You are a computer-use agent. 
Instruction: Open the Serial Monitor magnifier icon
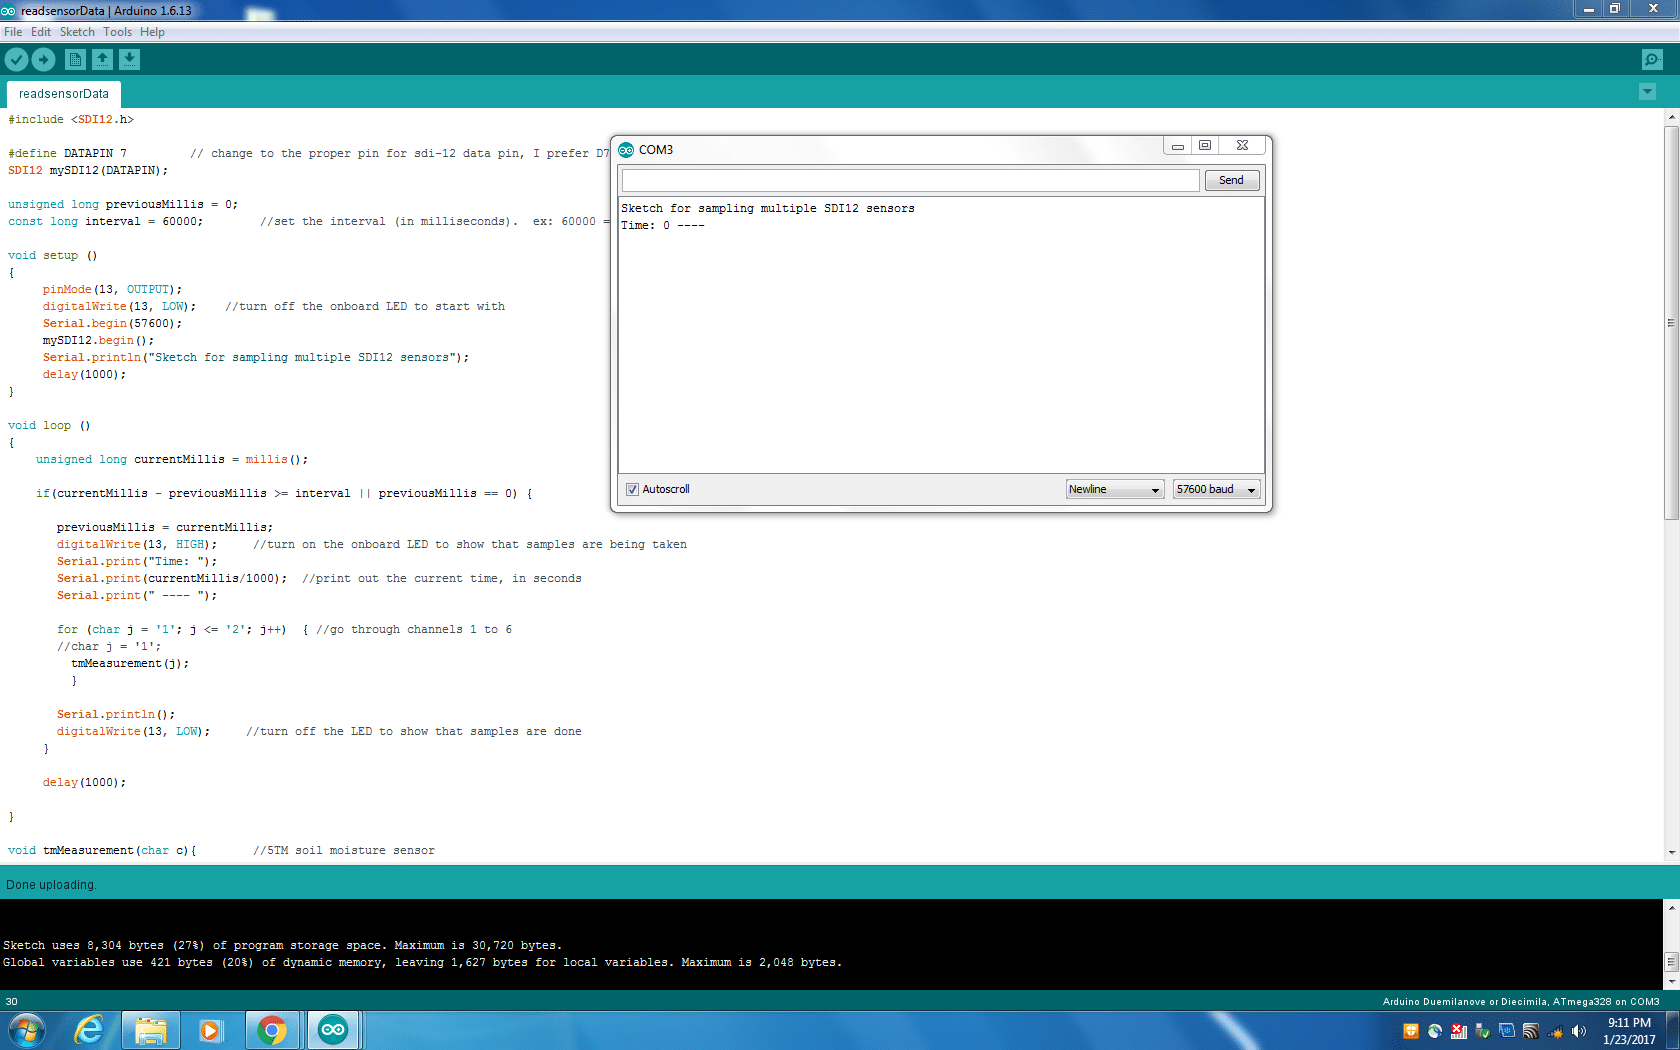[1652, 60]
